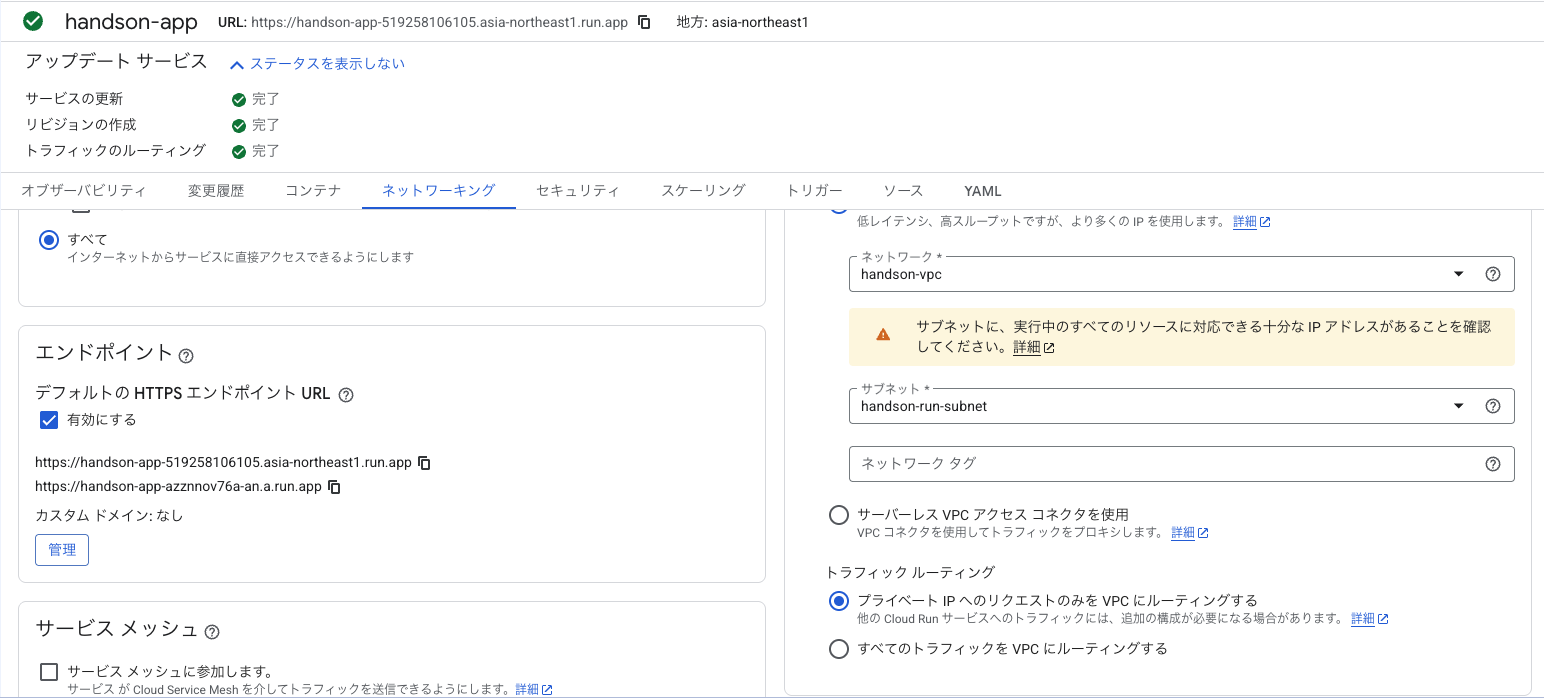Open help for エンドポイント heading
Viewport: 1544px width, 699px height.
[x=186, y=355]
